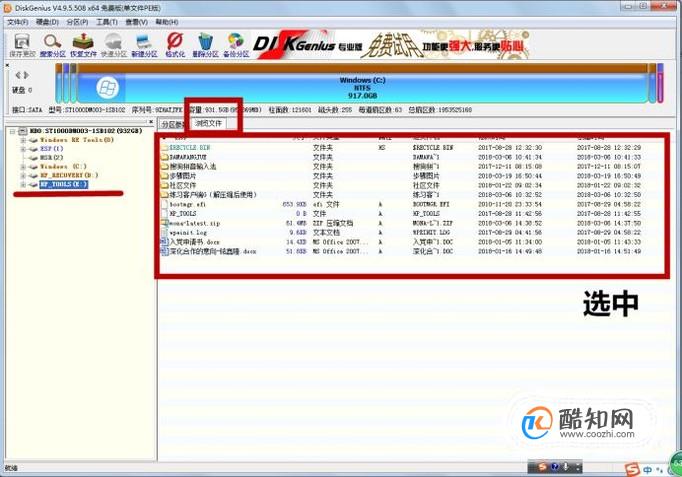Screen dimensions: 682x477
Task: Open the 文件(F) menu
Action: [x=18, y=22]
